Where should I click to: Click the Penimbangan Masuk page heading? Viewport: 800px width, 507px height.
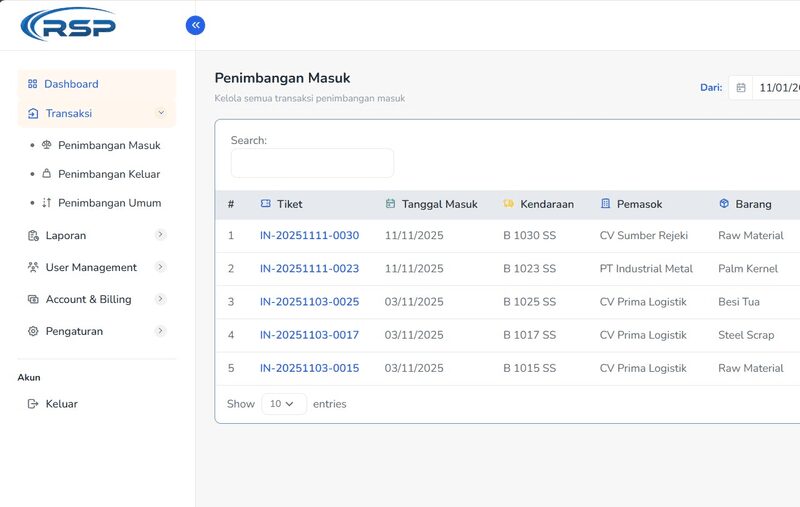pyautogui.click(x=282, y=78)
